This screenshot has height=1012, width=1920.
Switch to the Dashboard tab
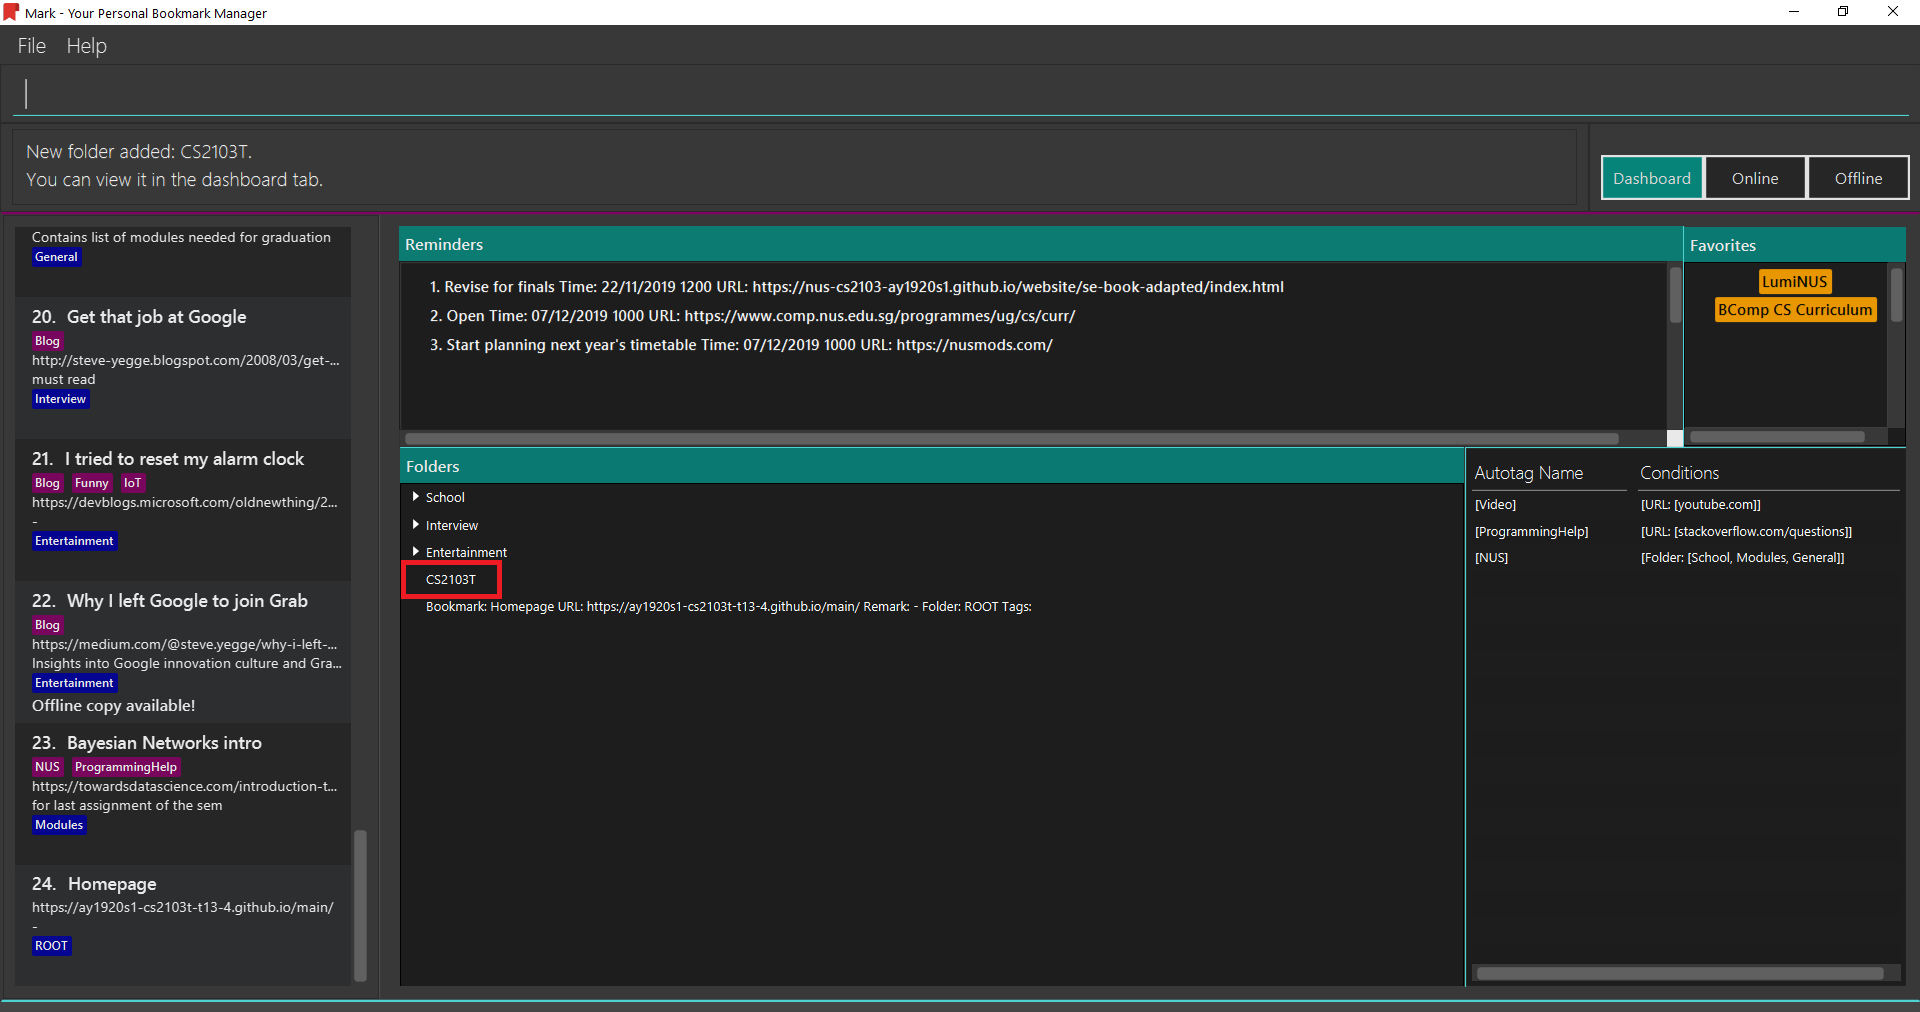point(1652,178)
